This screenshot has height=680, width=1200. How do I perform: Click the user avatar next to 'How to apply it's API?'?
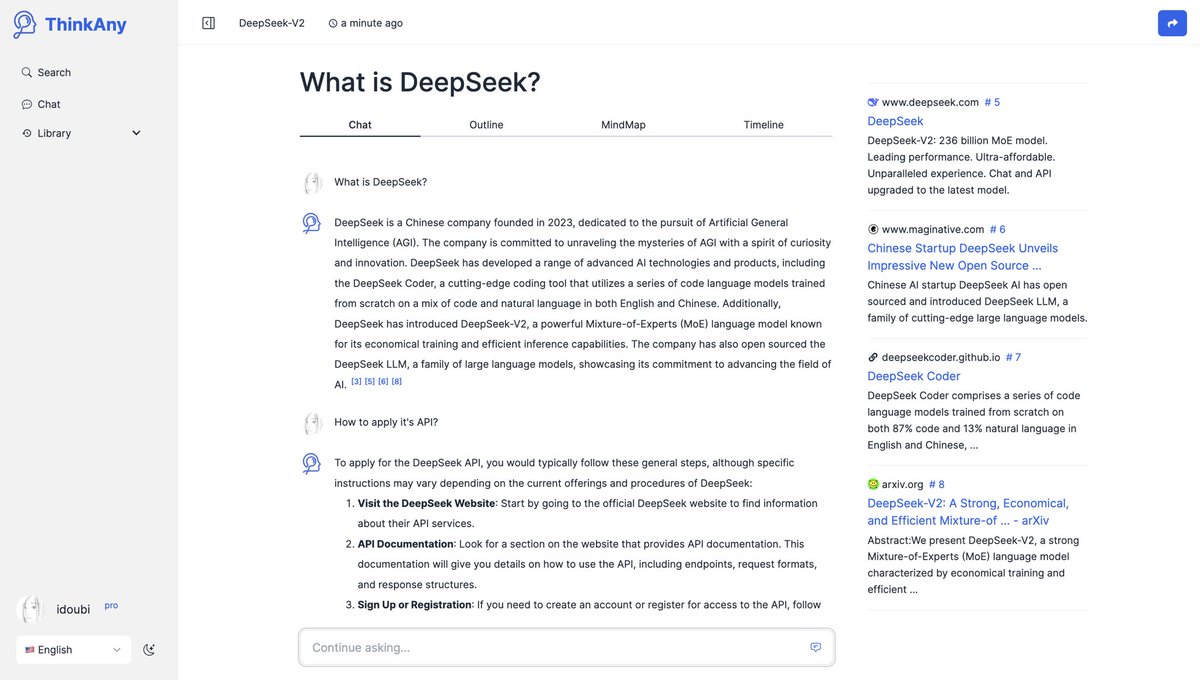click(x=312, y=423)
